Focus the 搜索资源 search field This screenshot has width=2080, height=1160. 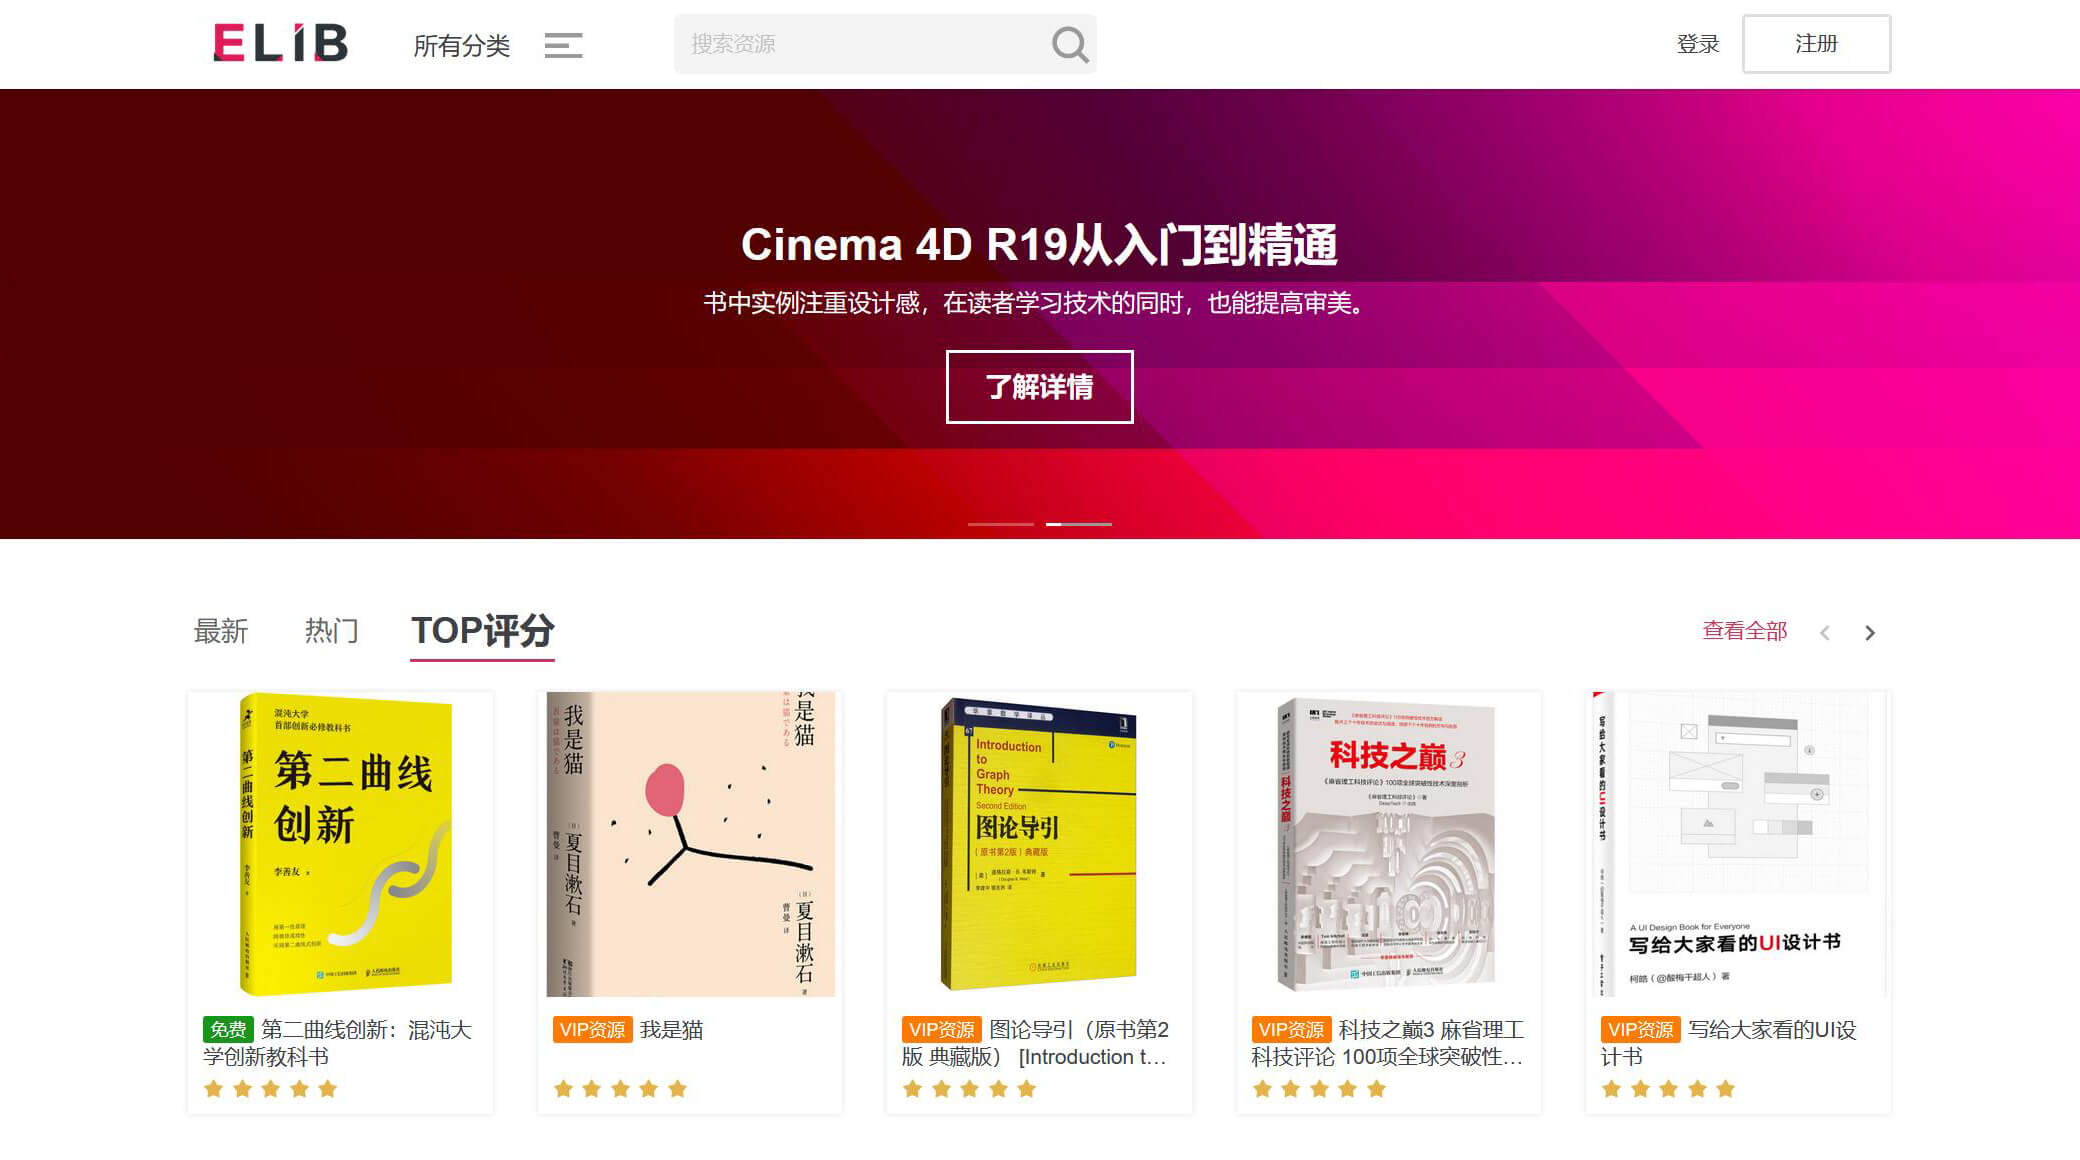click(x=860, y=44)
